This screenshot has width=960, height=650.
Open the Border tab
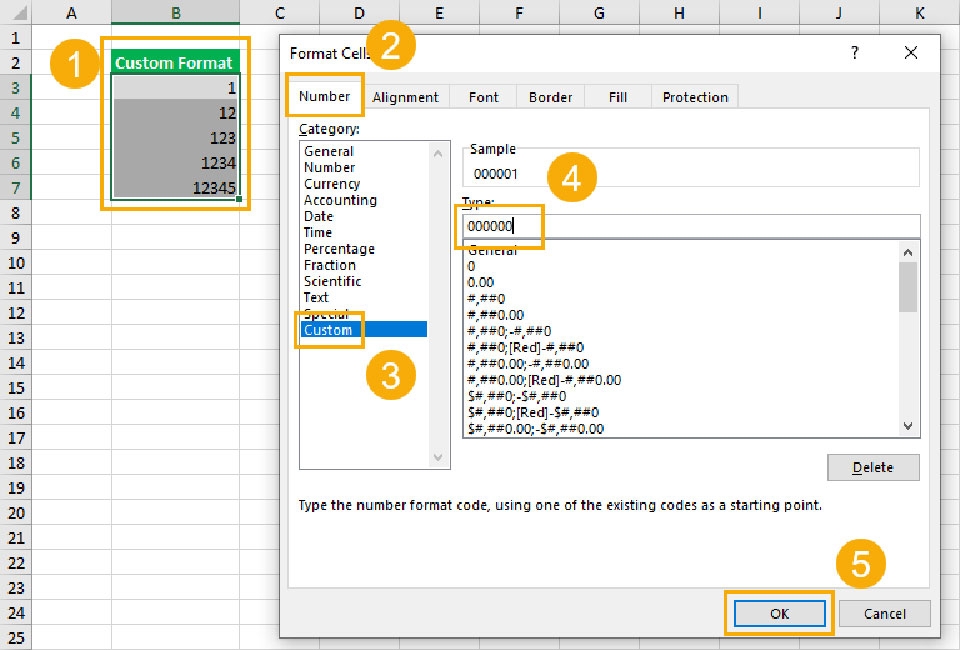550,97
